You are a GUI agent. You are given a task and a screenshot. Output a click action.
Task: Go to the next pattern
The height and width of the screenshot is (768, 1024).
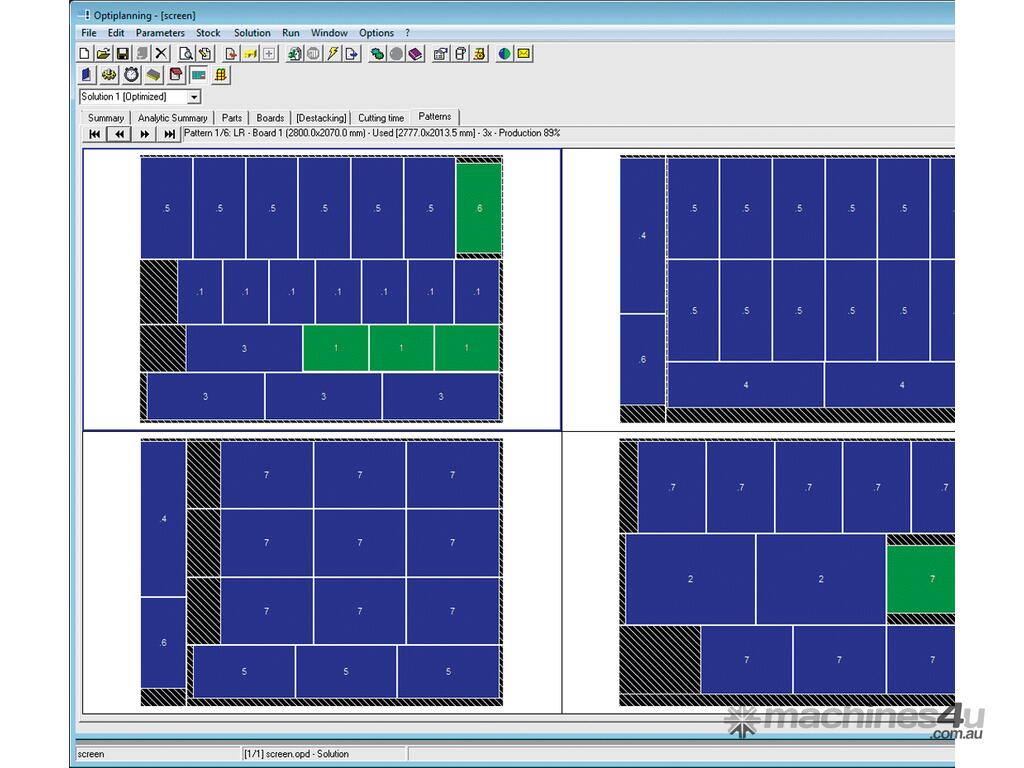(x=145, y=134)
